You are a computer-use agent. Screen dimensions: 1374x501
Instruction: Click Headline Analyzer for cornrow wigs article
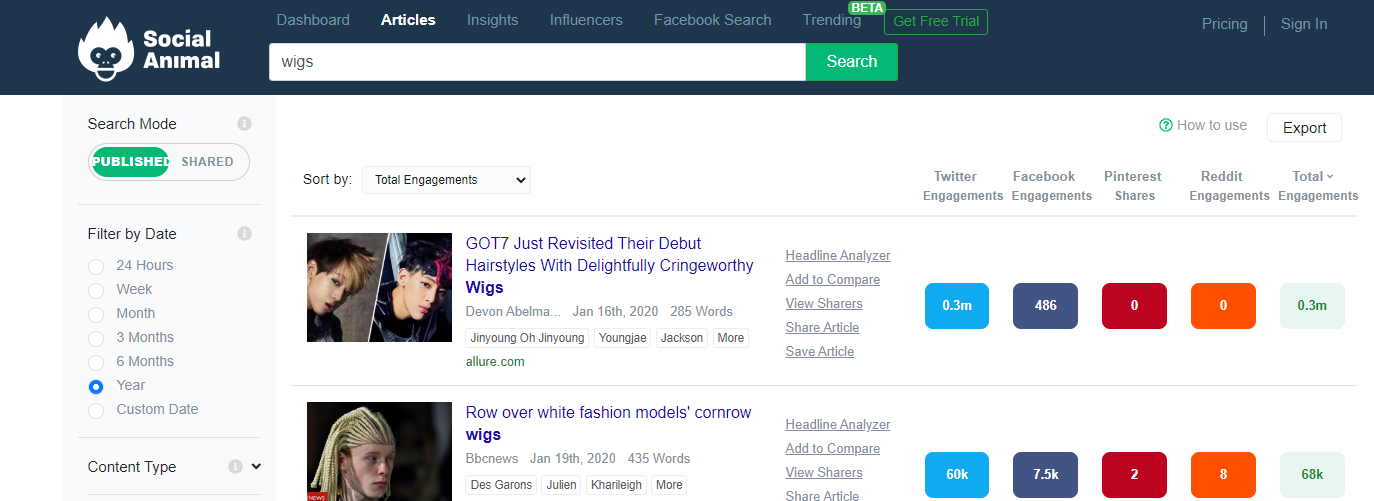point(838,425)
